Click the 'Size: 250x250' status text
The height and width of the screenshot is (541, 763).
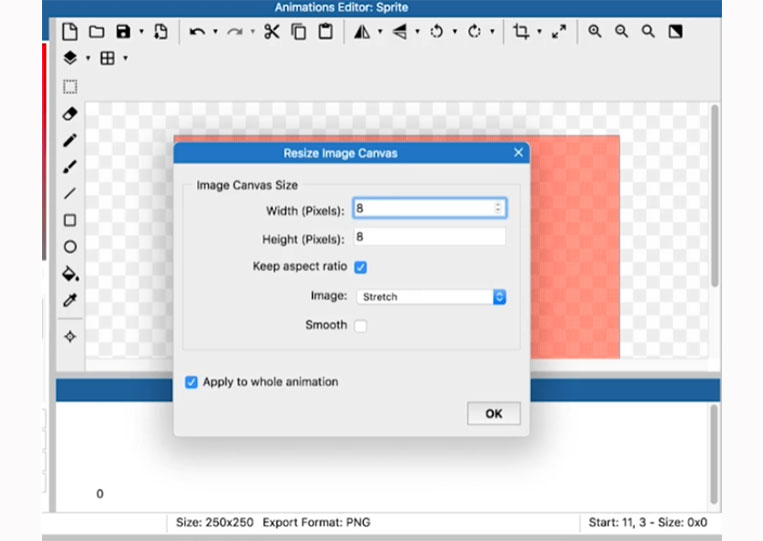215,523
